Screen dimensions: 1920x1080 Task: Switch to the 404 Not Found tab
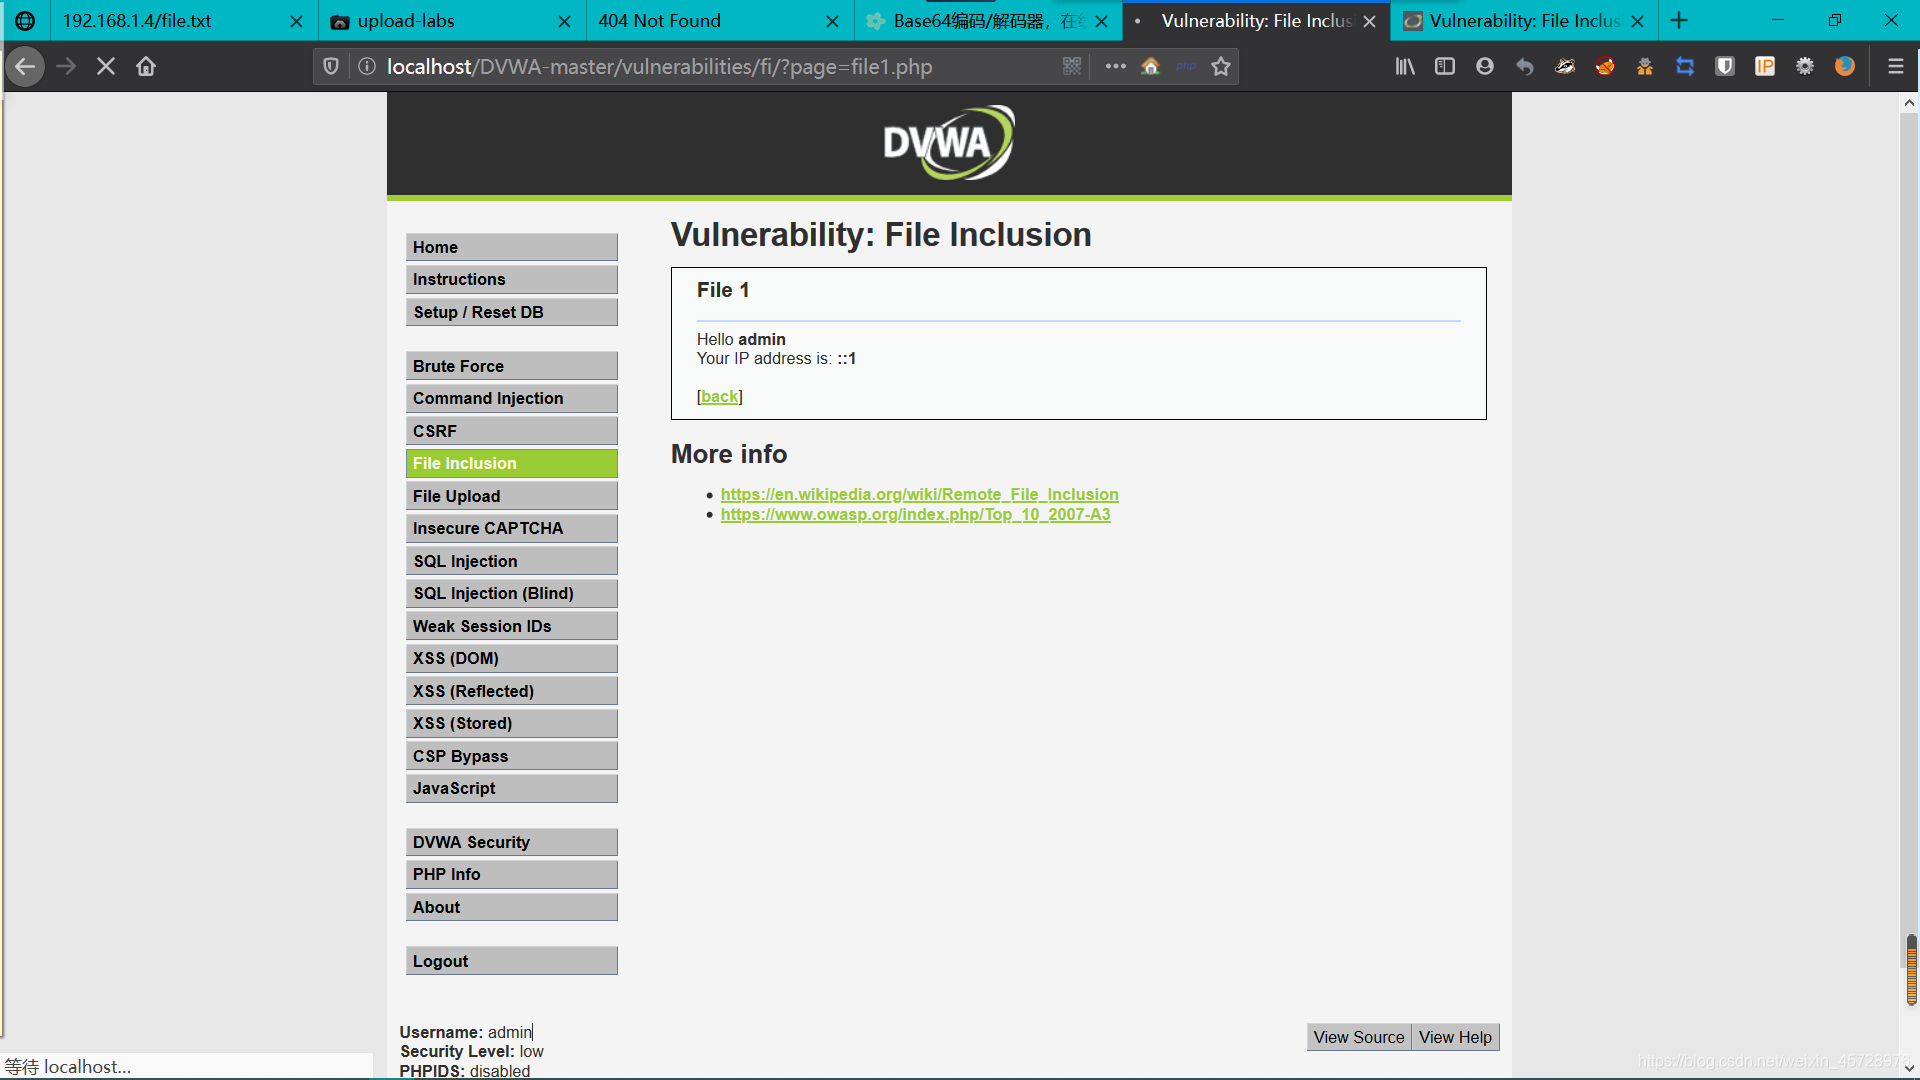tap(718, 20)
